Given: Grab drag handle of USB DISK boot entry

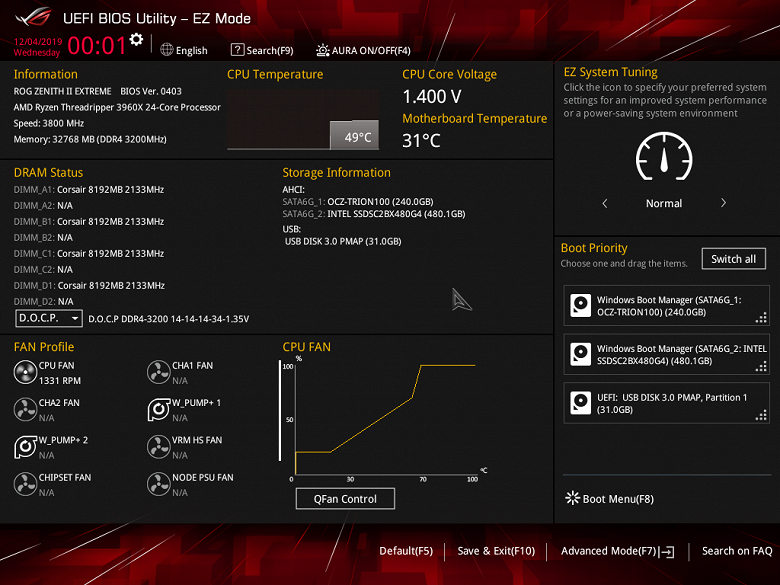Looking at the screenshot, I should click(761, 415).
